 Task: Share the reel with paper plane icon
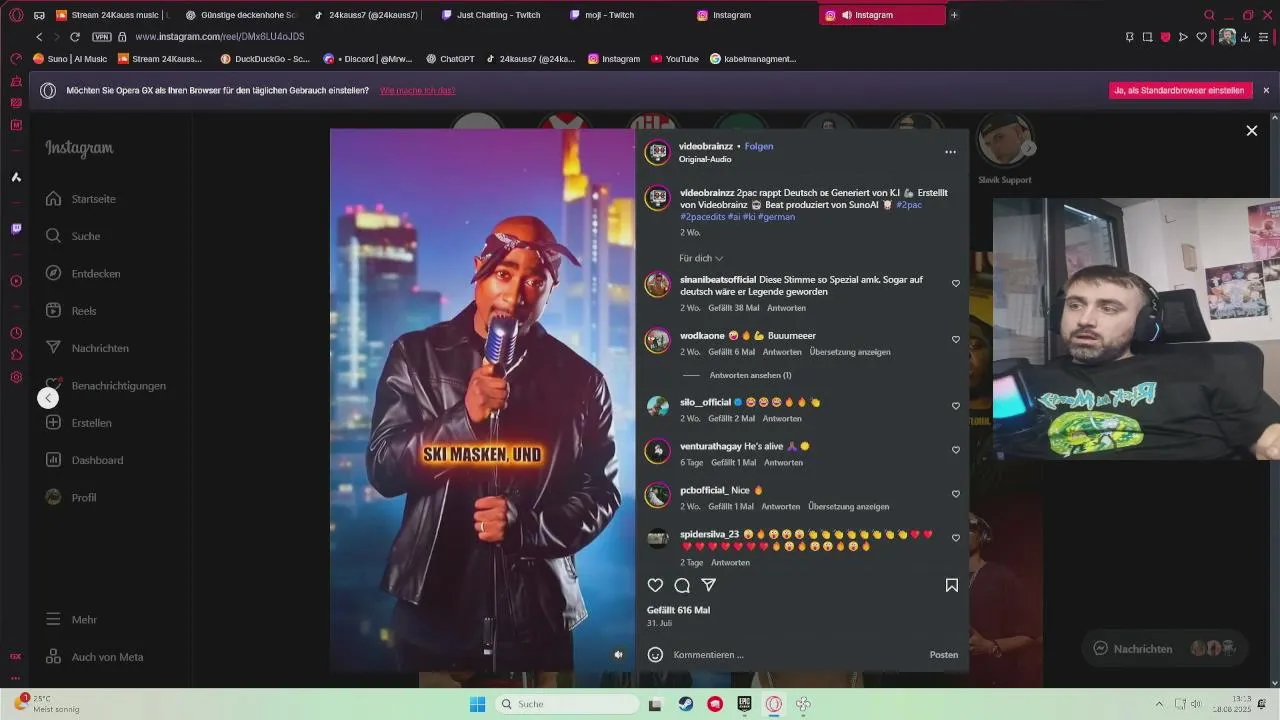(x=708, y=585)
